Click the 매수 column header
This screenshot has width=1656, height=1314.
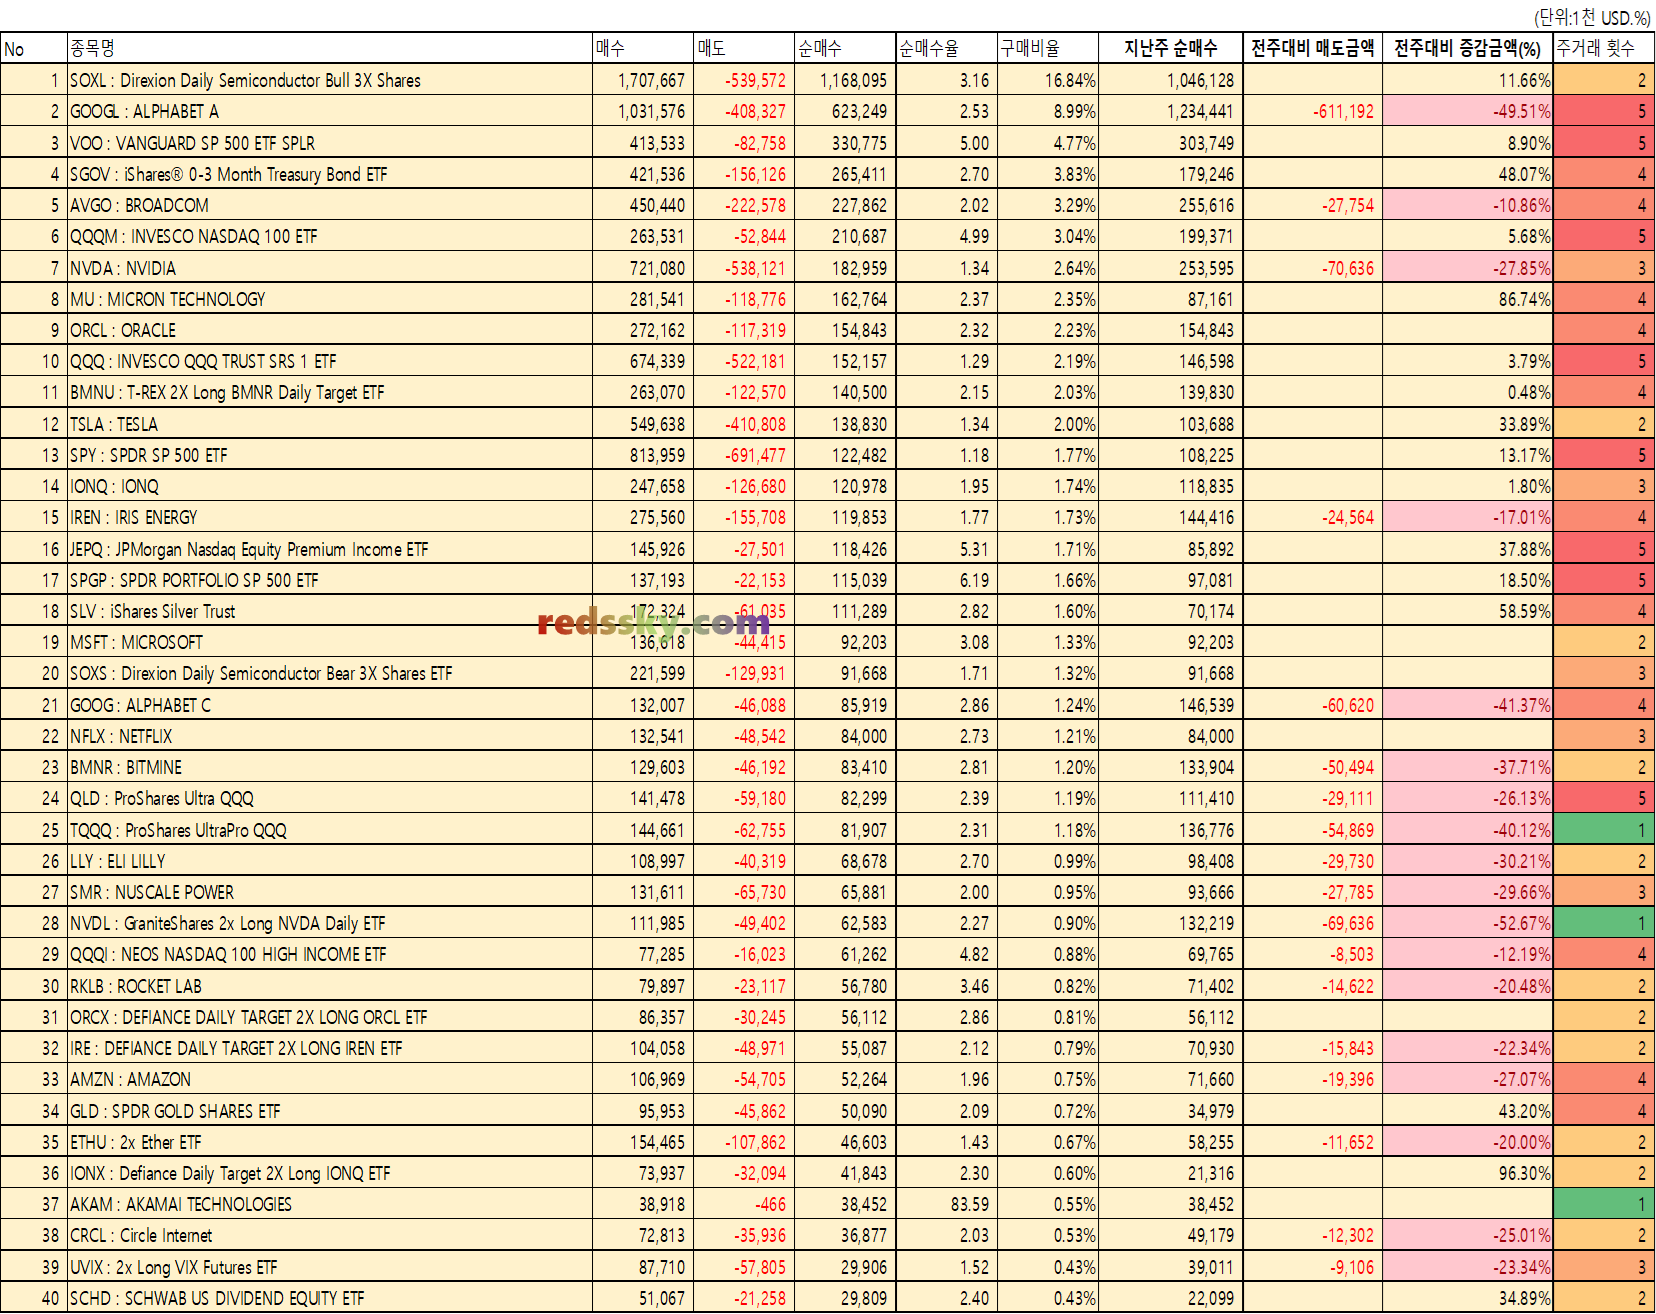643,48
